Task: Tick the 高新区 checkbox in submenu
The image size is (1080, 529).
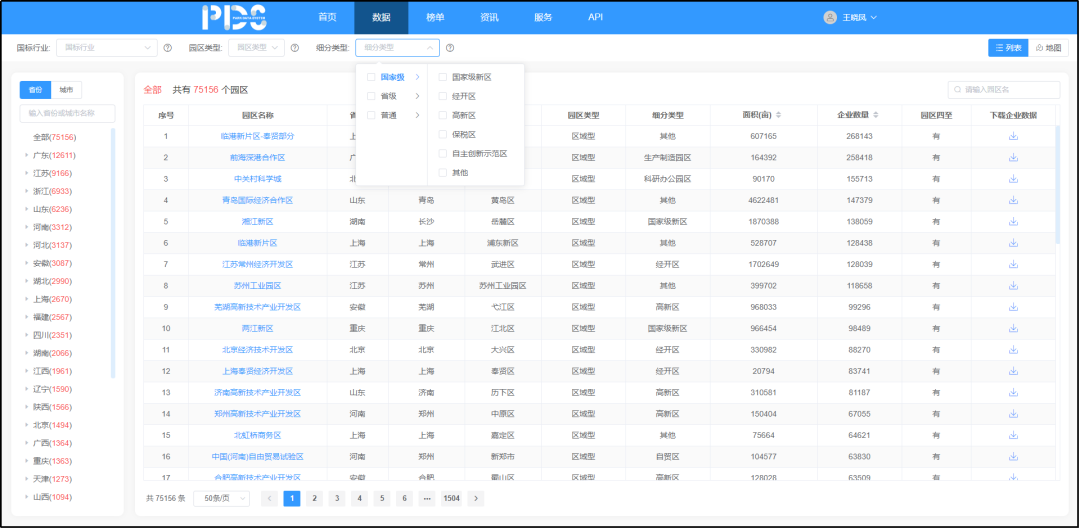Action: click(x=443, y=115)
